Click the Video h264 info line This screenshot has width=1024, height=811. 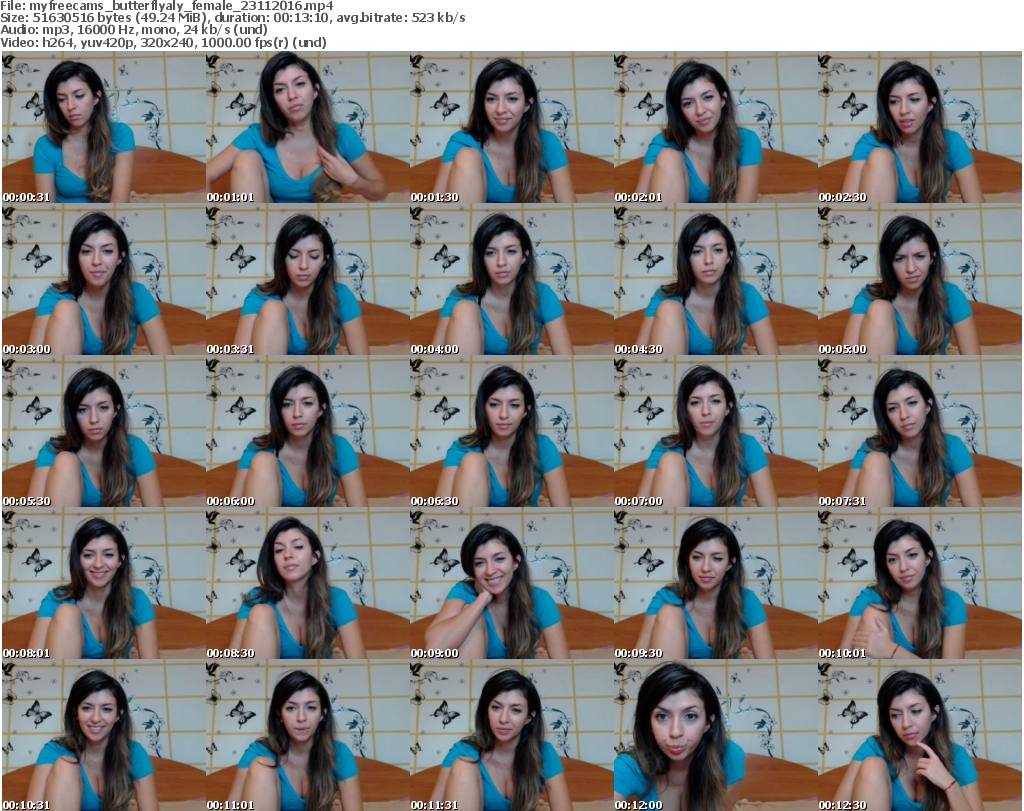pyautogui.click(x=163, y=42)
